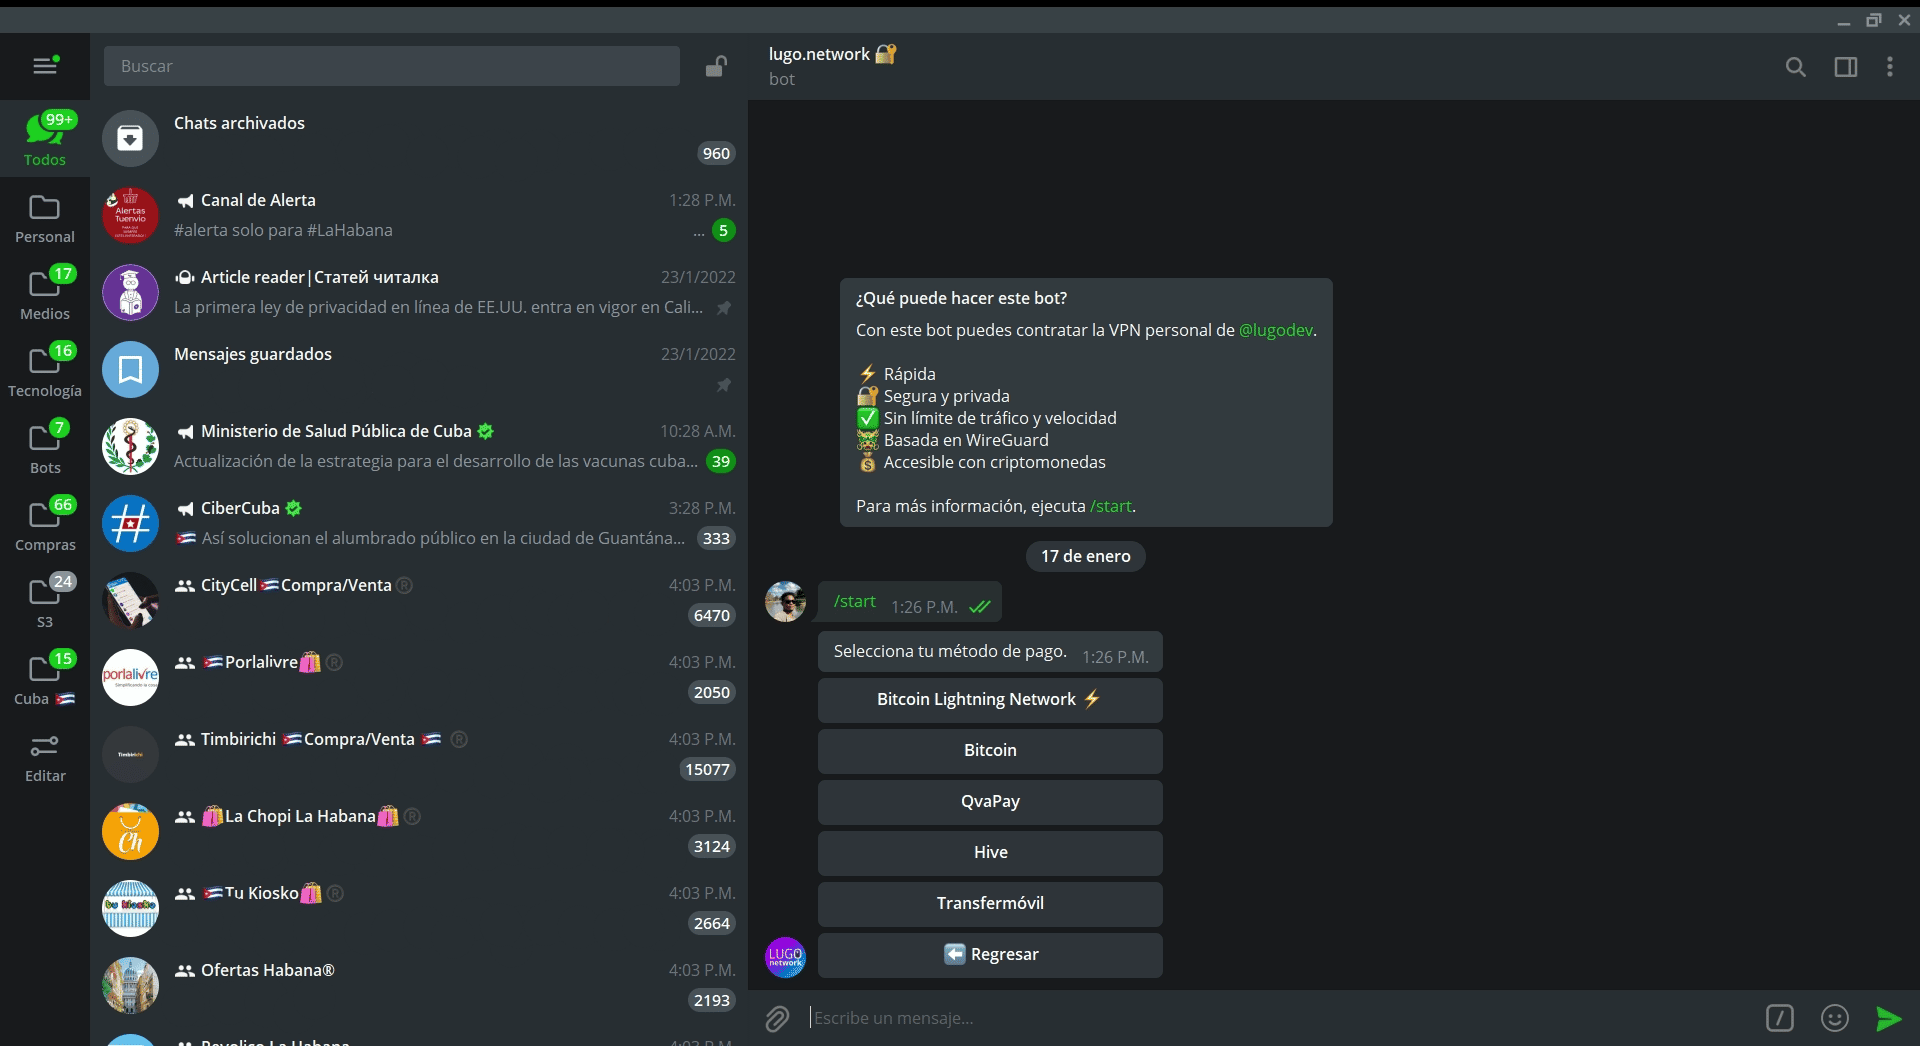The width and height of the screenshot is (1920, 1046).
Task: Search within the lugo.network chat
Action: click(x=1795, y=67)
